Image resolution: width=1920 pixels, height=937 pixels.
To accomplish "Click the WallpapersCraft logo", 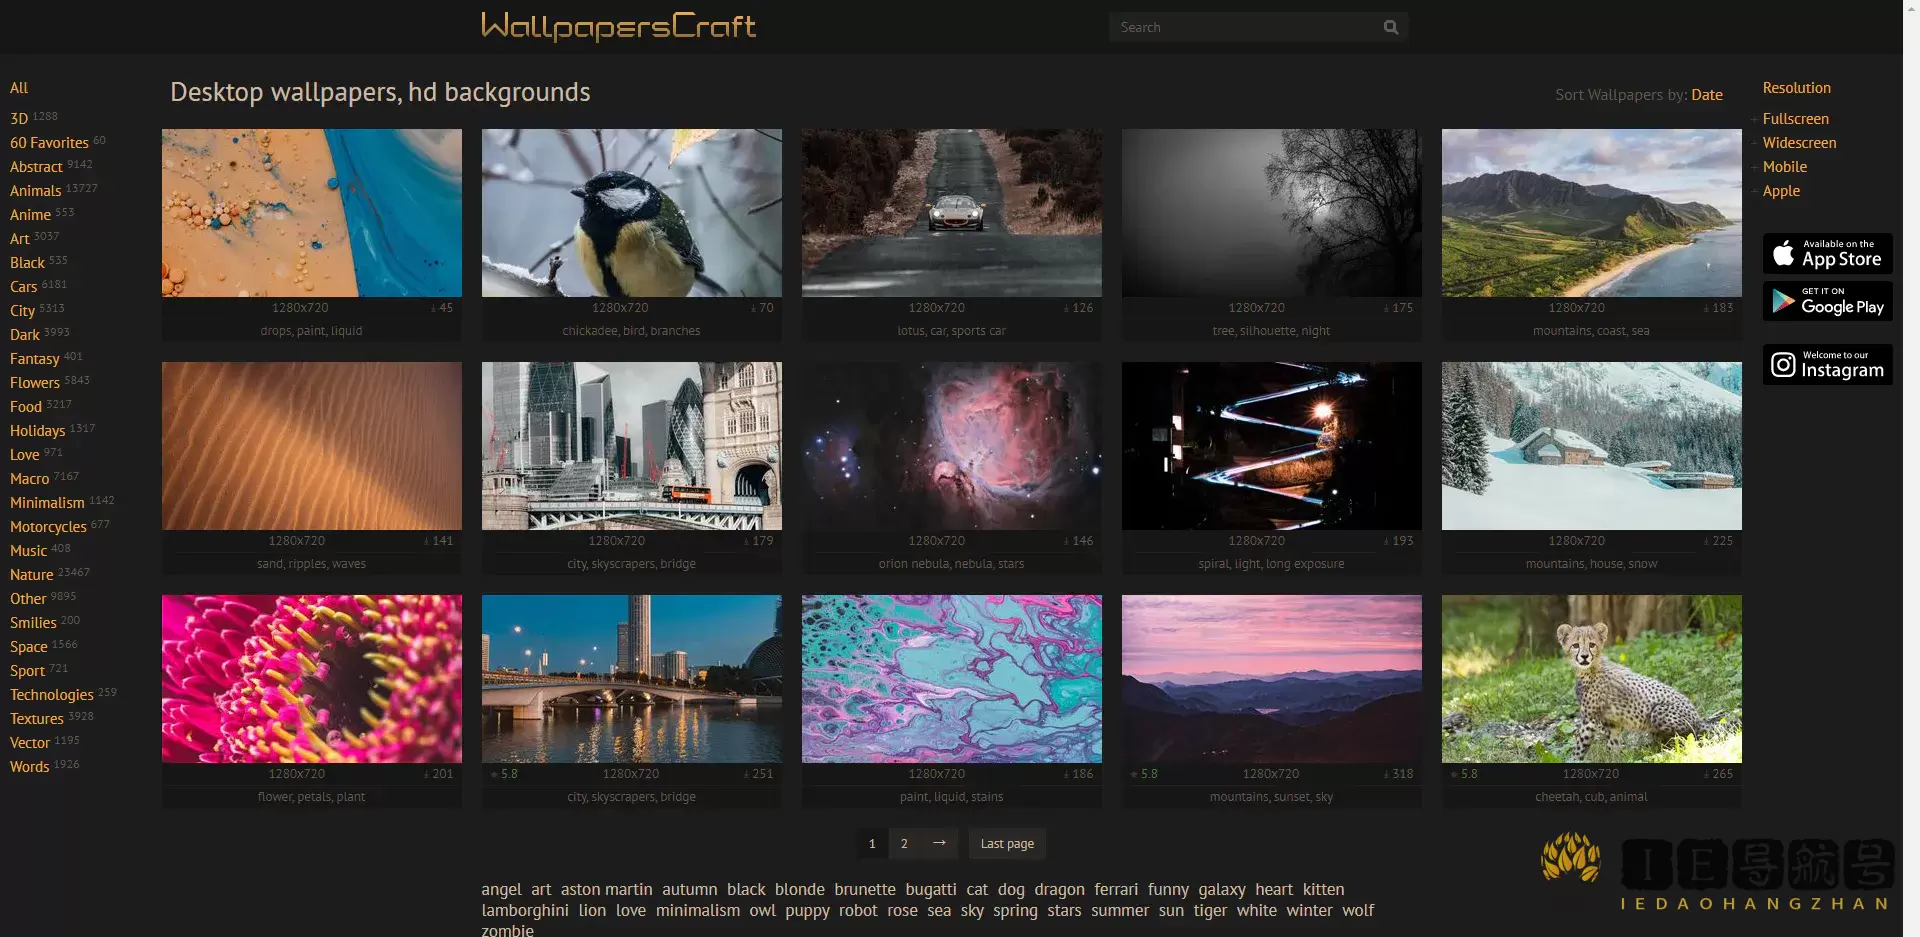I will [618, 26].
